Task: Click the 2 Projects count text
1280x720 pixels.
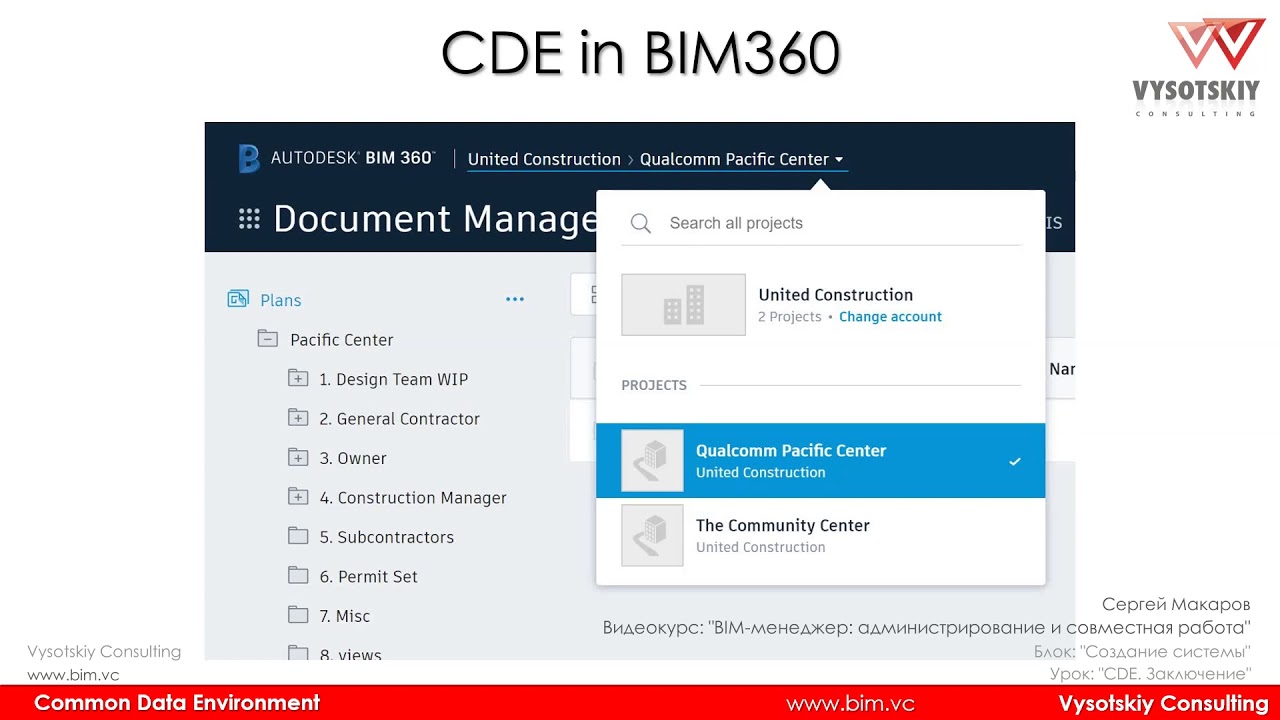Action: (x=789, y=316)
